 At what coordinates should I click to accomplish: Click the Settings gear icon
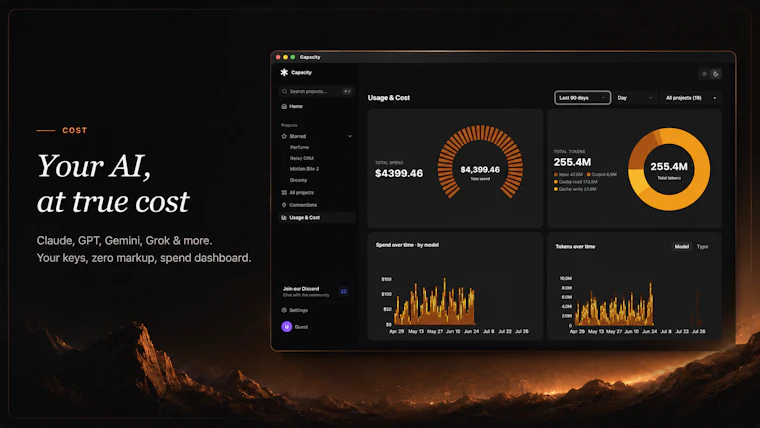click(284, 310)
